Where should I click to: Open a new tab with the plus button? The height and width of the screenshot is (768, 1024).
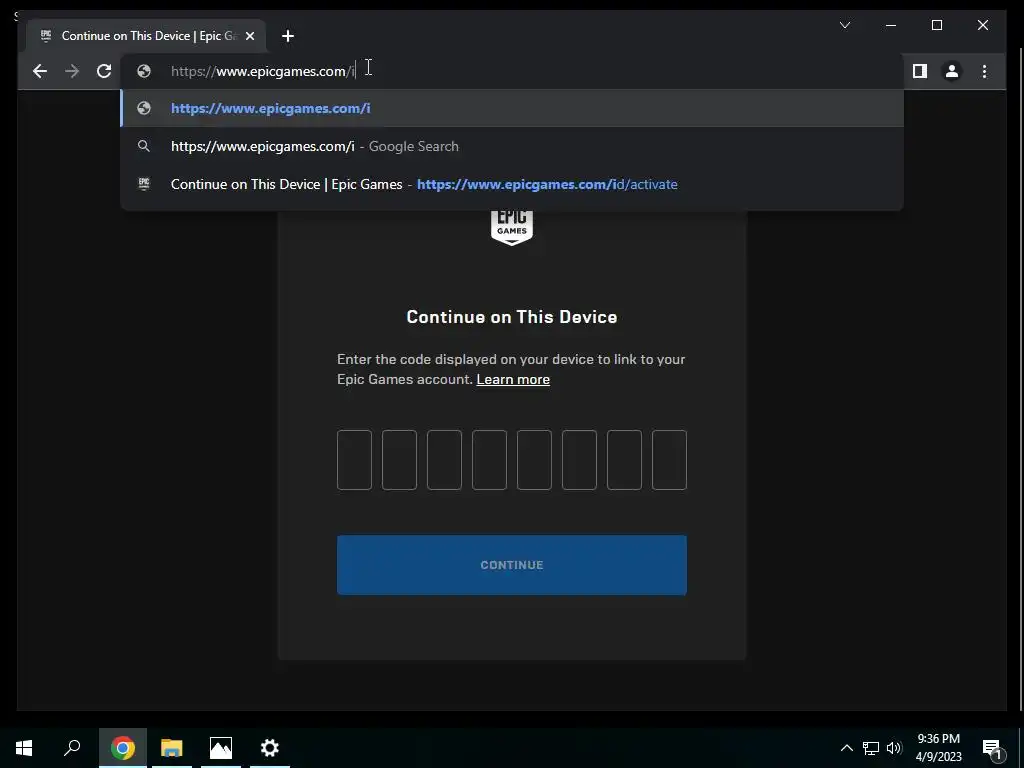(x=288, y=36)
